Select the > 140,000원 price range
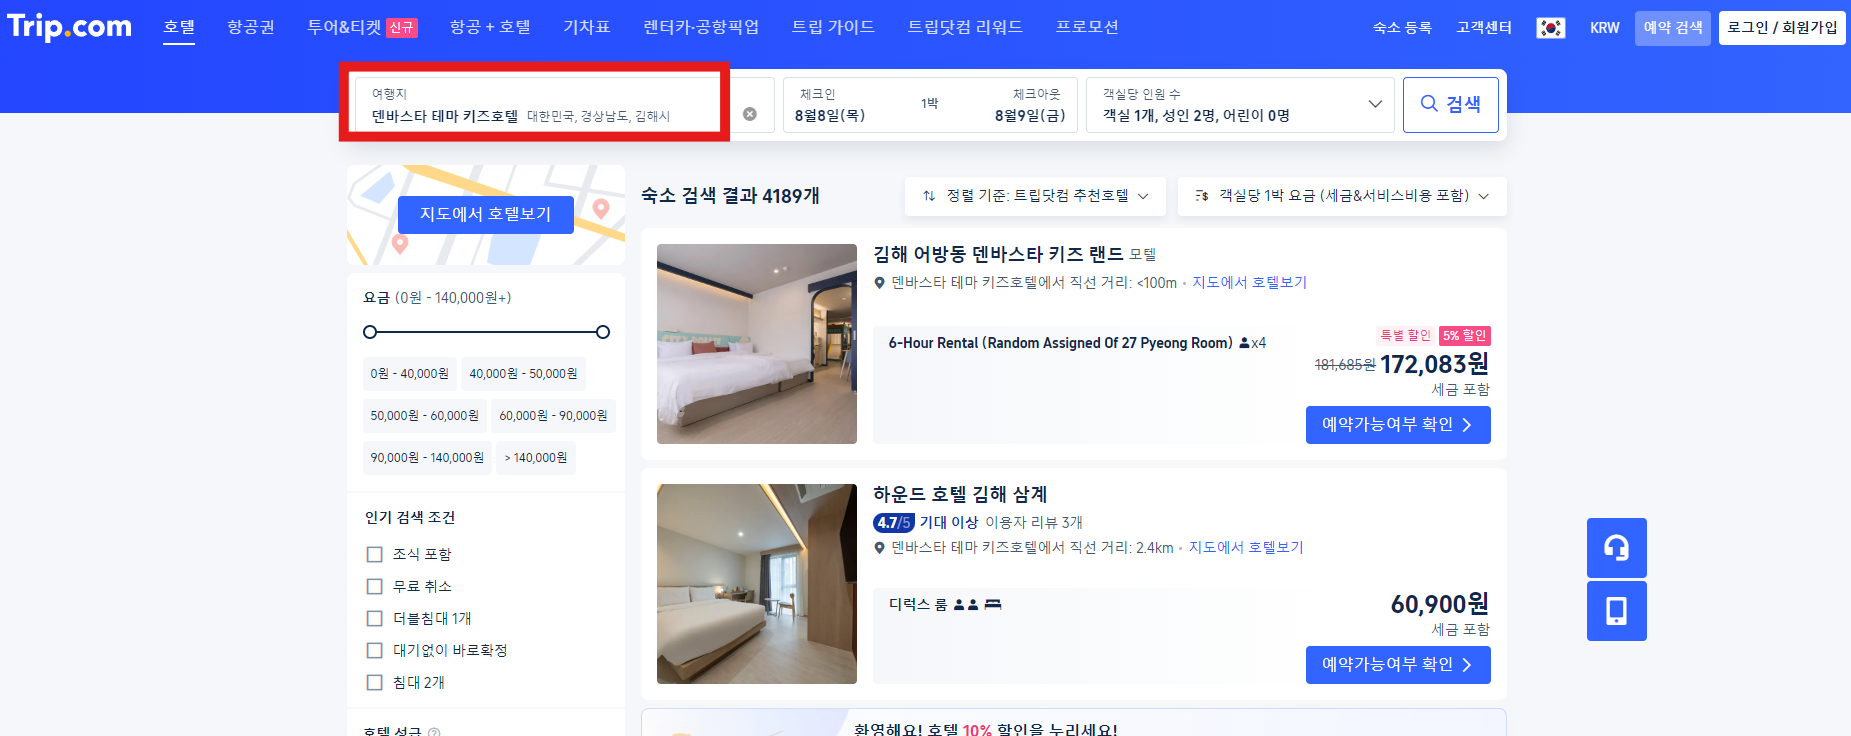Screen dimensions: 1851x736 [x=536, y=458]
